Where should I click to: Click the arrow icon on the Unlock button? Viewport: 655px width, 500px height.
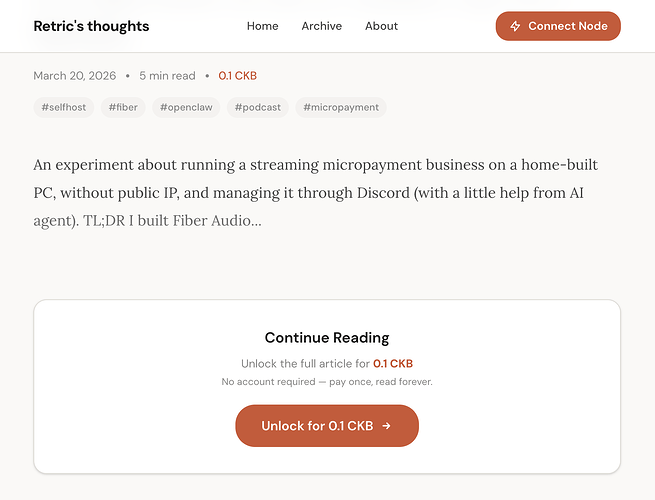pyautogui.click(x=386, y=426)
